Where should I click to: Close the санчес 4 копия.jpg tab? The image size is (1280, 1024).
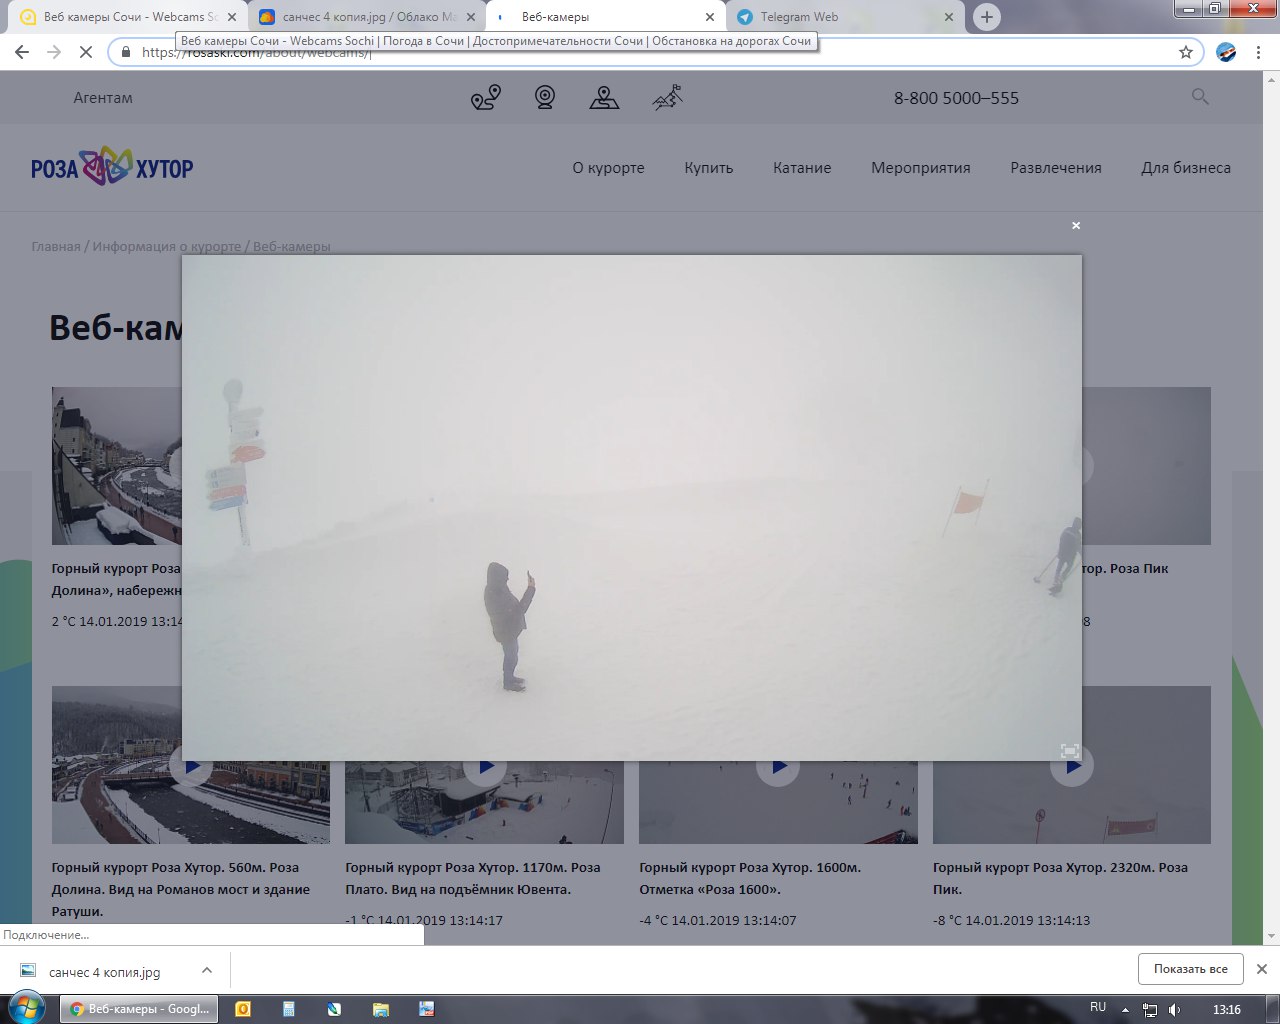[471, 17]
